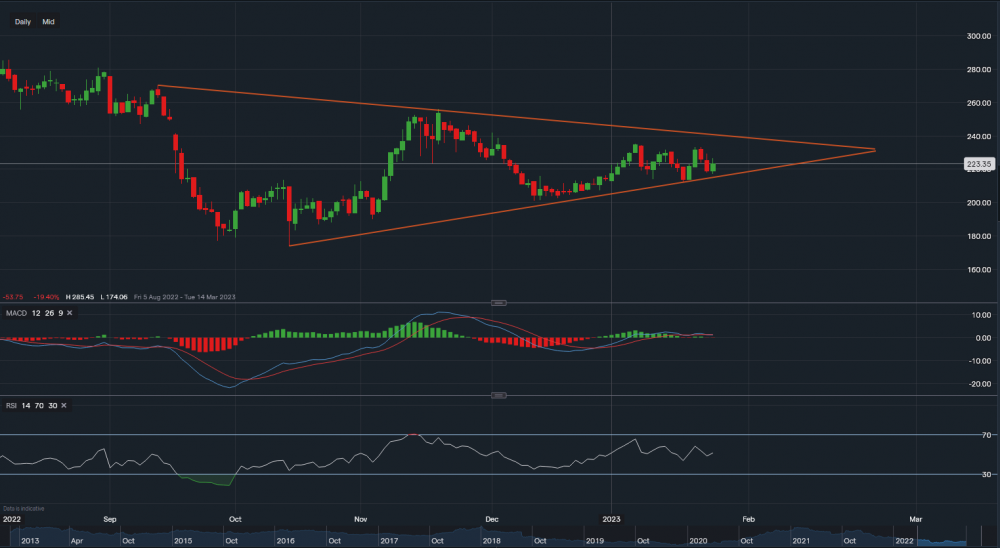
Task: Edit the RSI oversold level 30
Action: [52, 405]
